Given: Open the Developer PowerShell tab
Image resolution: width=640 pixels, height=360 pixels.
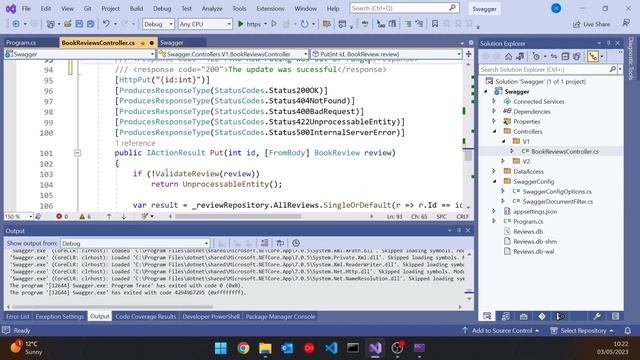Looking at the screenshot, I should [211, 316].
